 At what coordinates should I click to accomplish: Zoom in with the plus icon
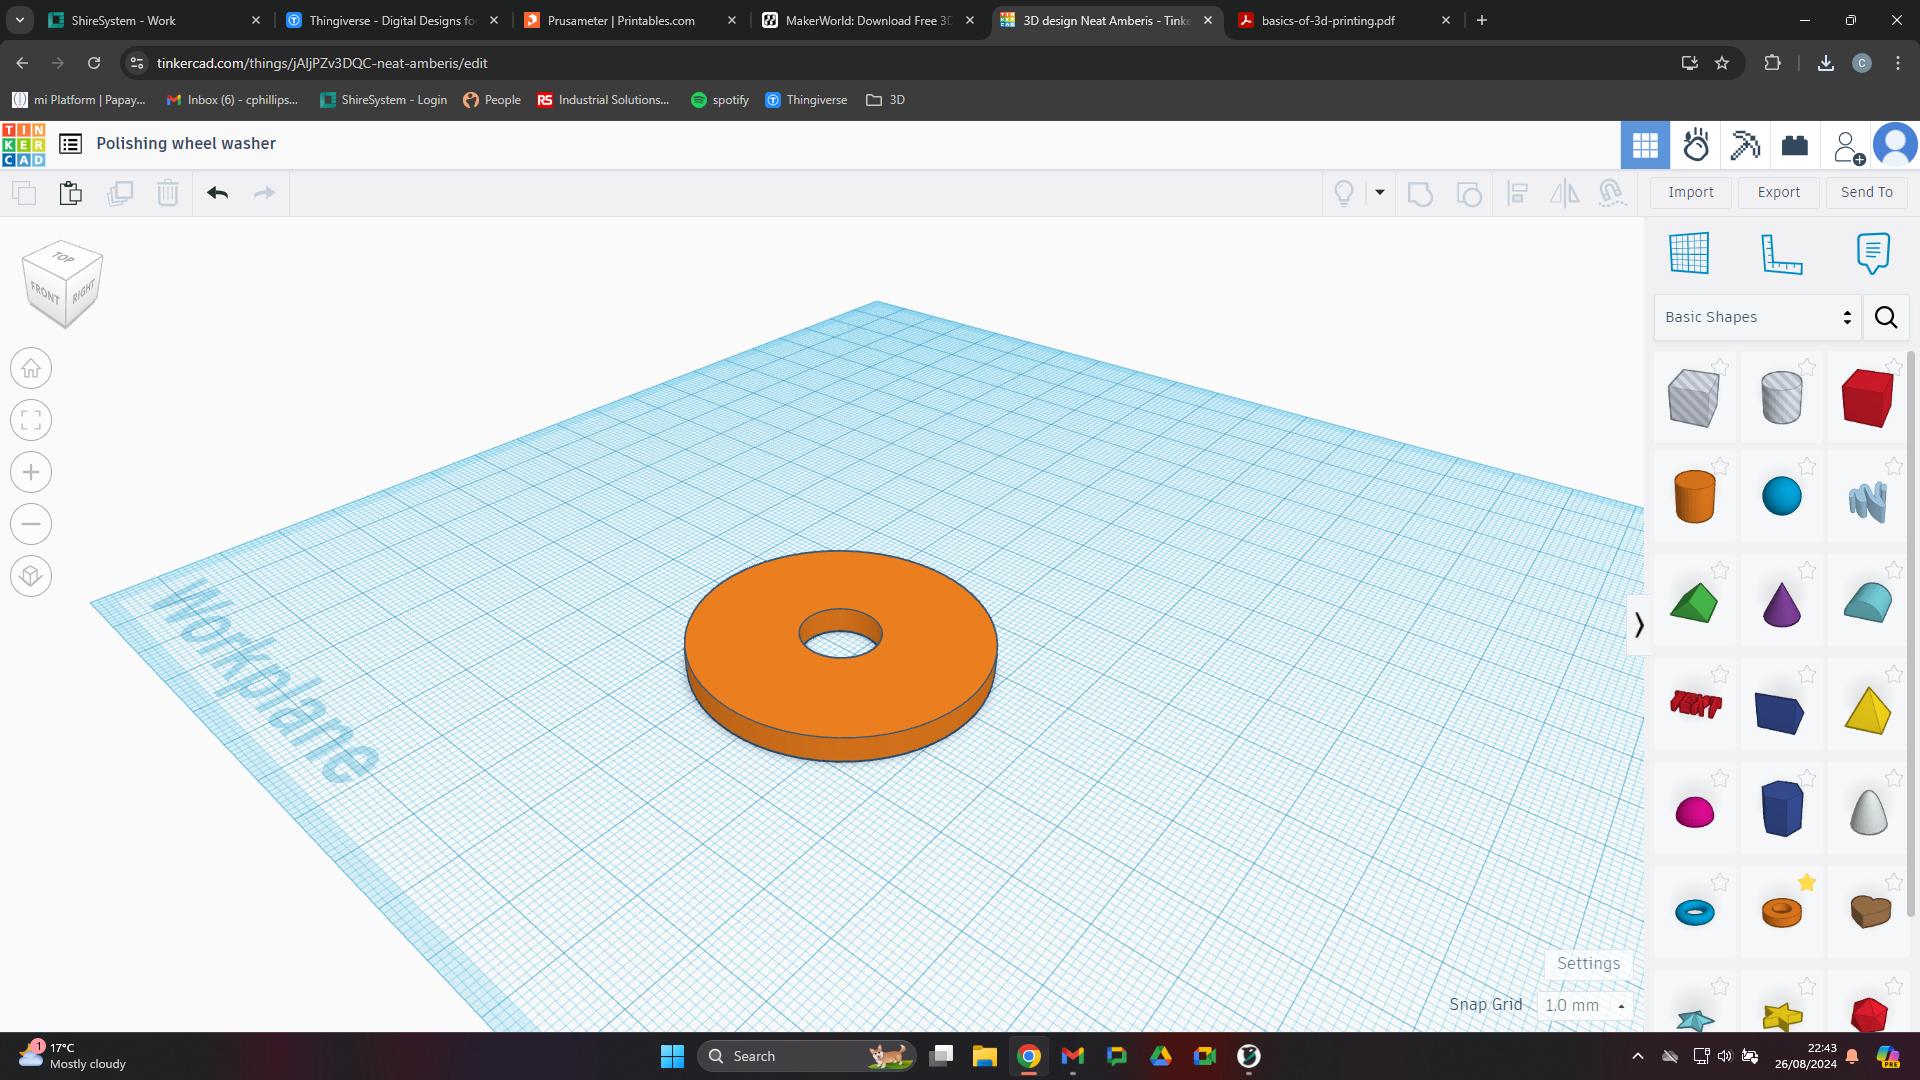click(31, 472)
